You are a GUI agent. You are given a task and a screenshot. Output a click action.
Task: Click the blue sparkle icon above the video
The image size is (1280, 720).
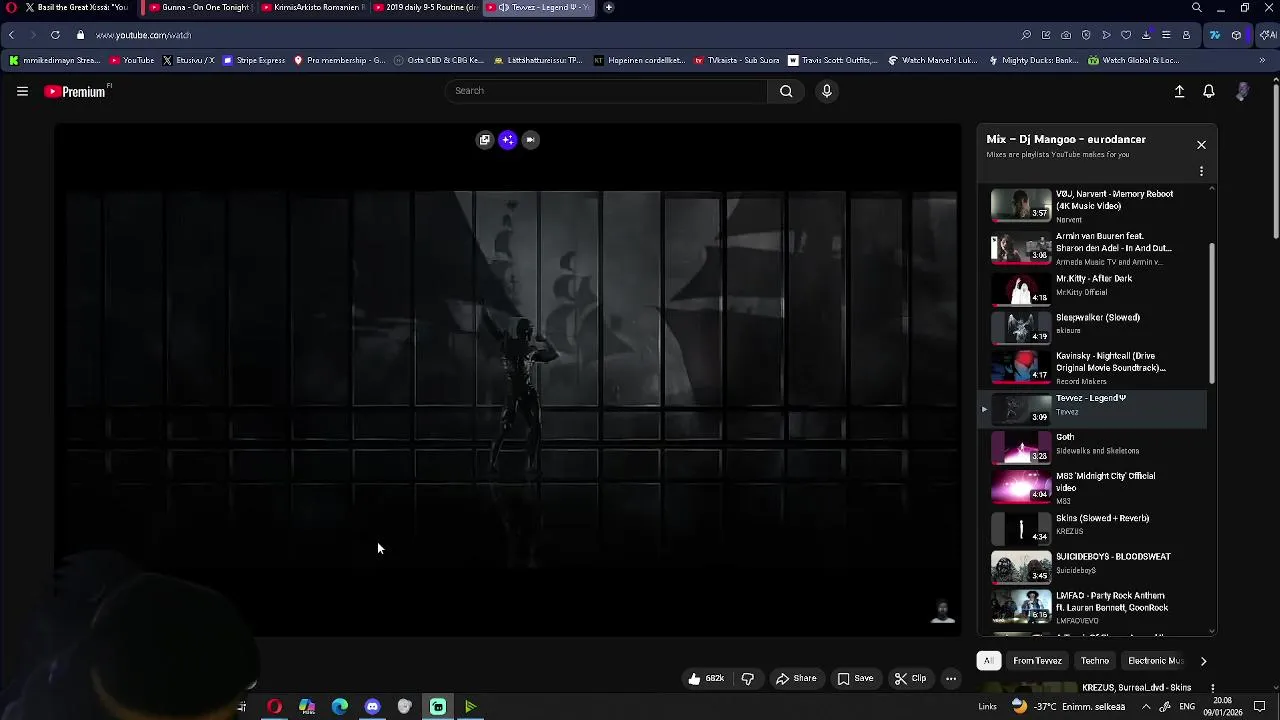click(508, 140)
